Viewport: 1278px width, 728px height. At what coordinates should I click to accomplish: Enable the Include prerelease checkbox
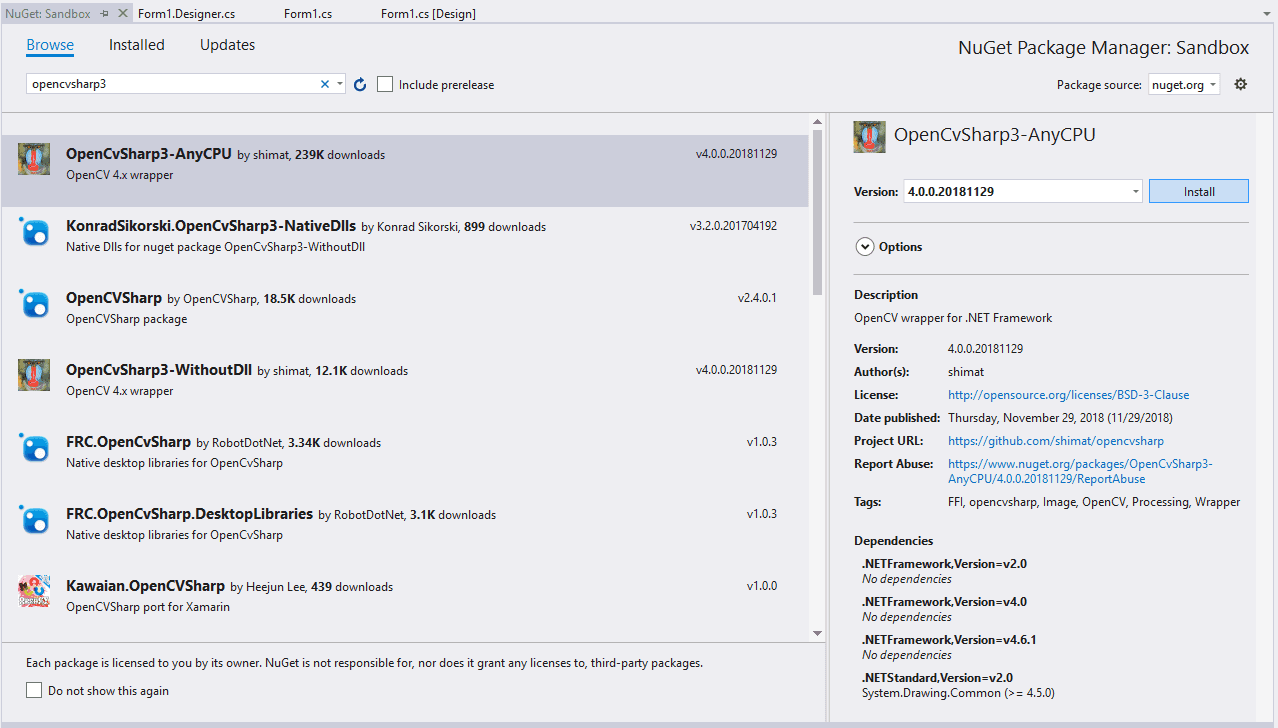tap(385, 84)
